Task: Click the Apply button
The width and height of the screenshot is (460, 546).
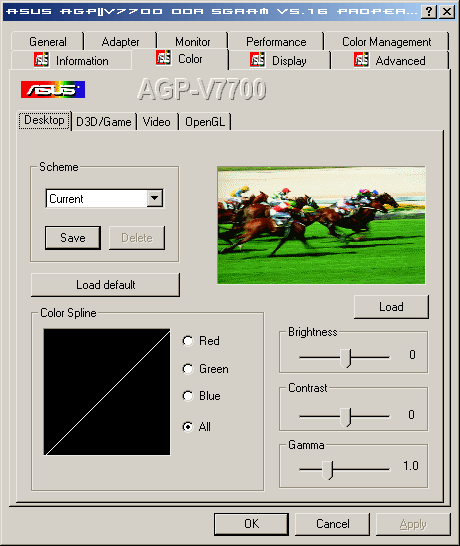Action: point(413,524)
